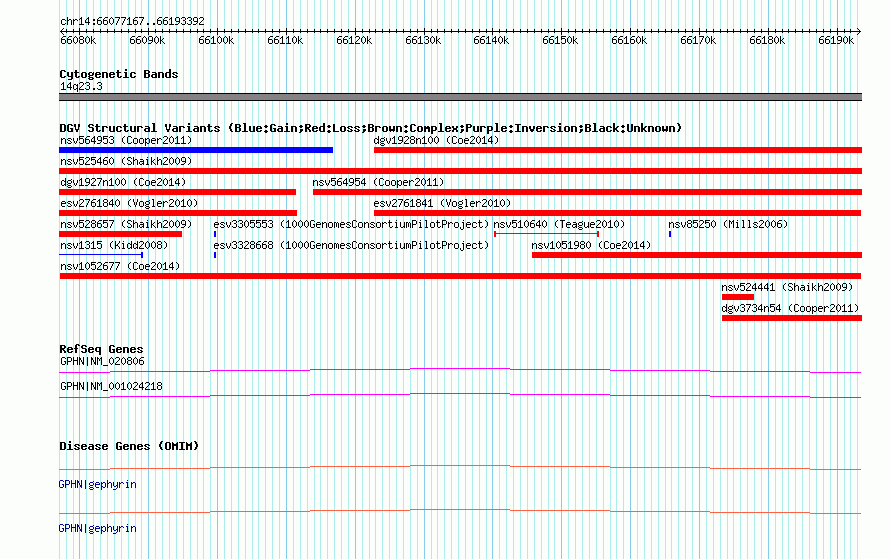Click the 66080k ruler tick label
This screenshot has height=559, width=890.
pyautogui.click(x=78, y=40)
